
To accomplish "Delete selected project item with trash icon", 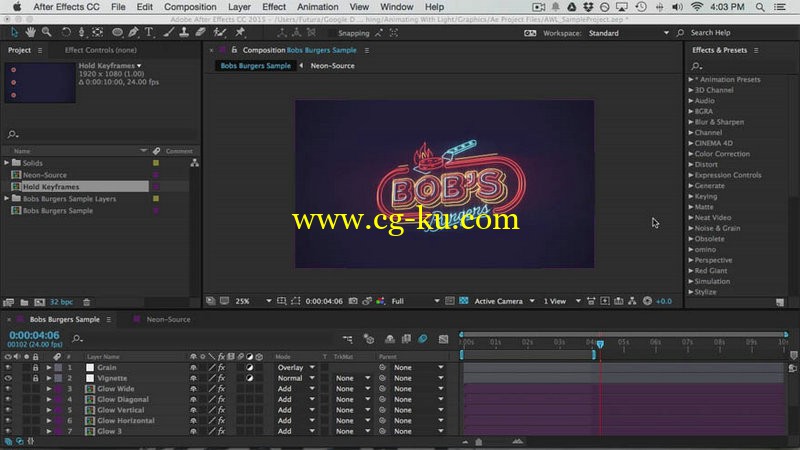I will (x=87, y=302).
